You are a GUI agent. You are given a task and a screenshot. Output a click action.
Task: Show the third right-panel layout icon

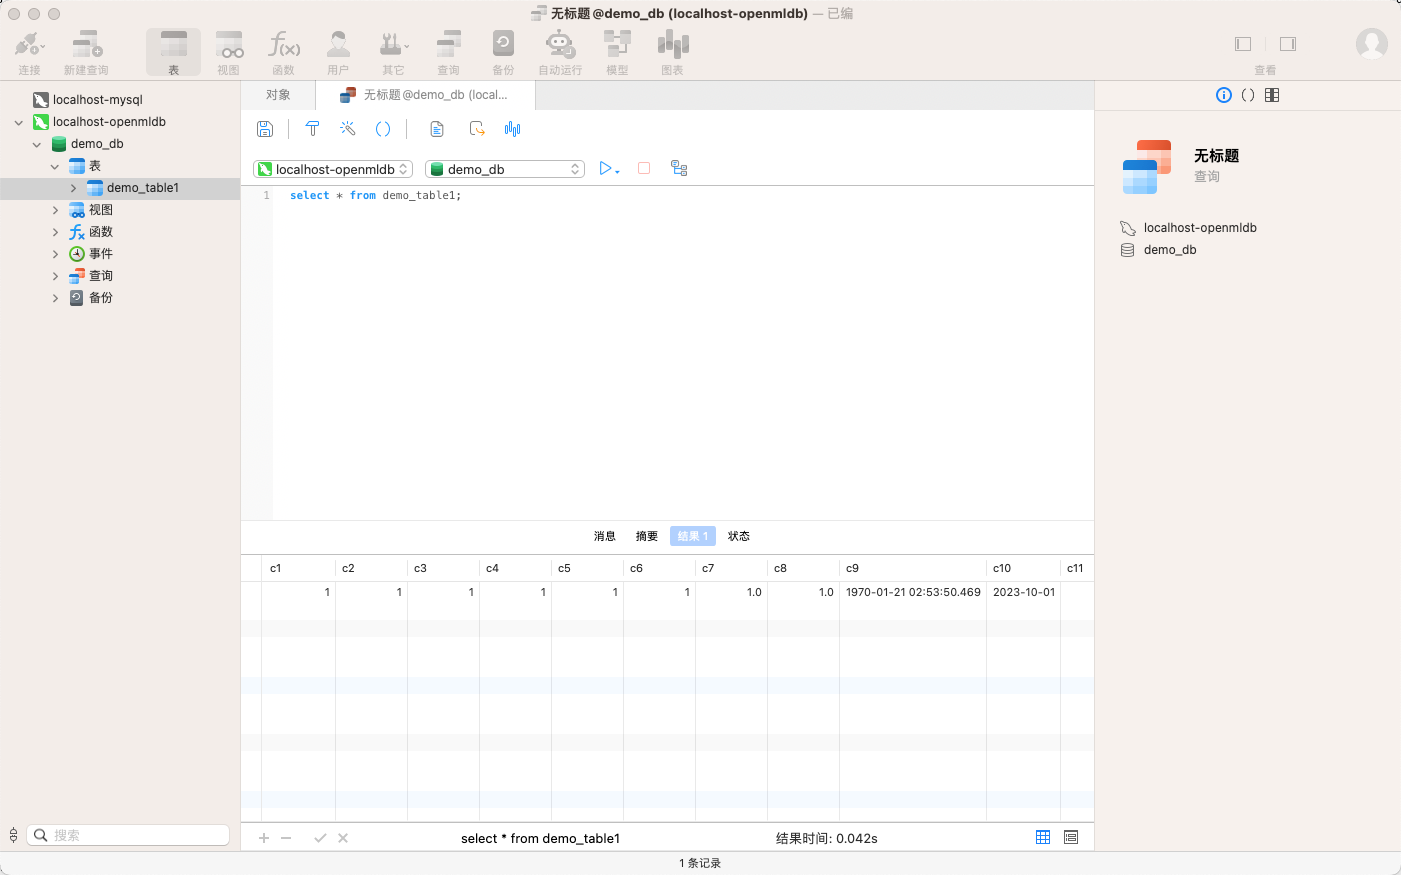coord(1272,95)
